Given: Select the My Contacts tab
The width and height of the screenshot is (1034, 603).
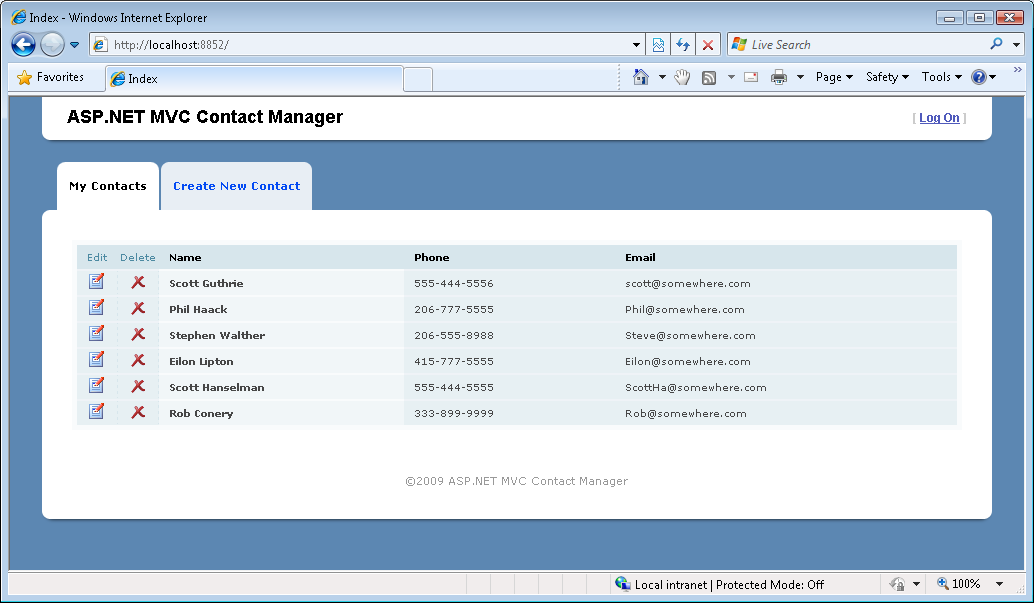Looking at the screenshot, I should (x=108, y=186).
